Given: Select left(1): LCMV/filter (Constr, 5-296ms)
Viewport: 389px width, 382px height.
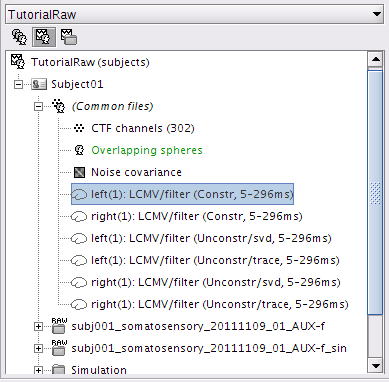Looking at the screenshot, I should pos(192,194).
